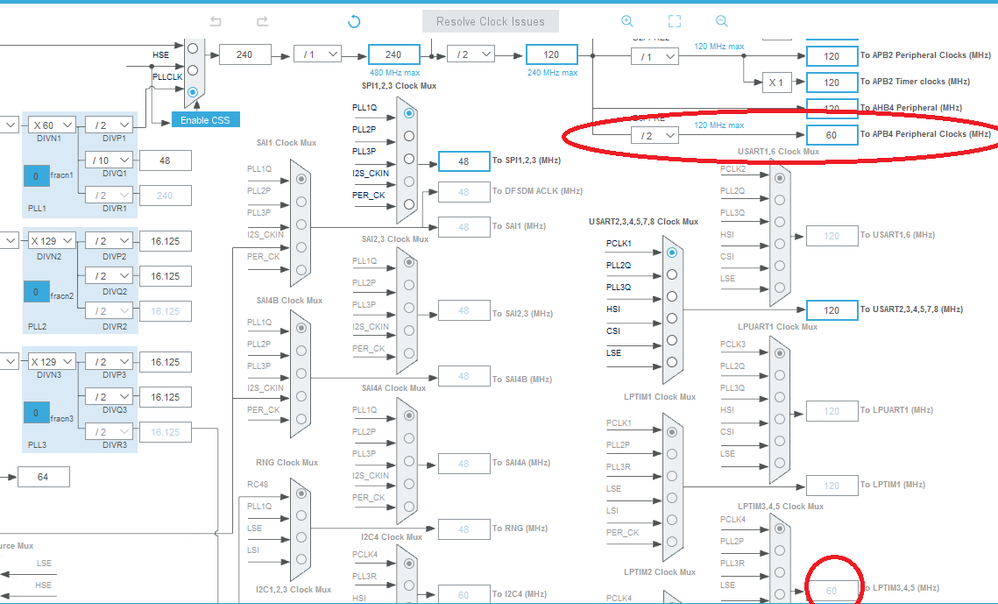
Task: Open the DIVP3 divider dropdown
Action: [109, 362]
